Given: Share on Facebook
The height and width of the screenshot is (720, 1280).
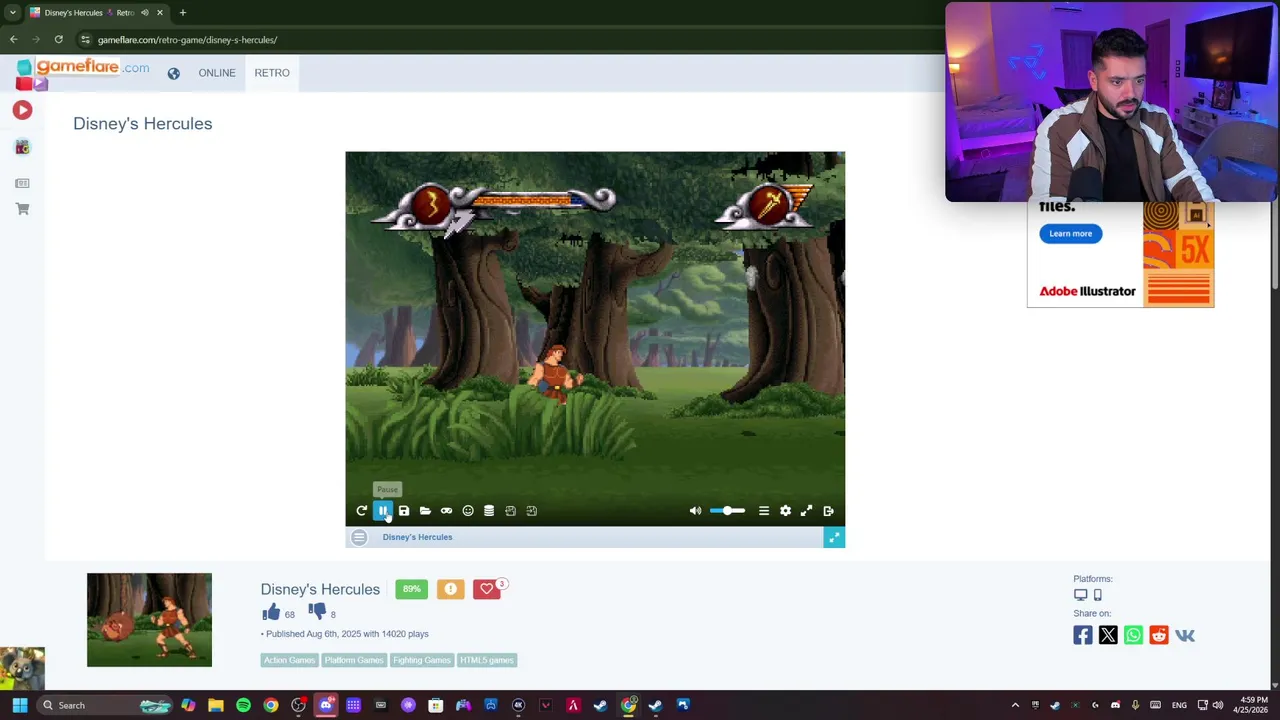Looking at the screenshot, I should point(1083,635).
